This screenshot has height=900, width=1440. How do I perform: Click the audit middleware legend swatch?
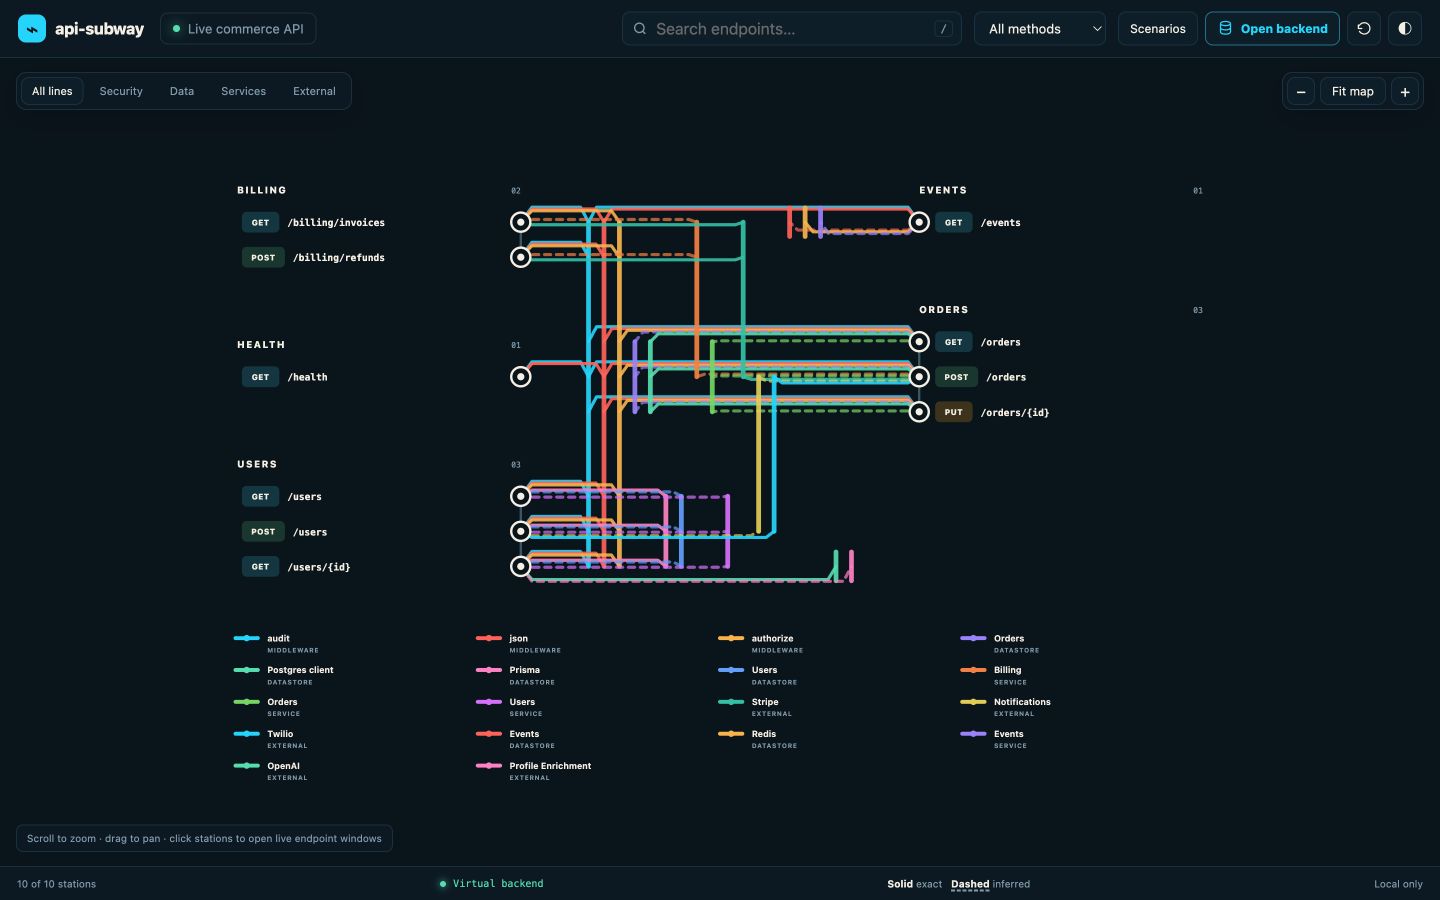(x=246, y=638)
